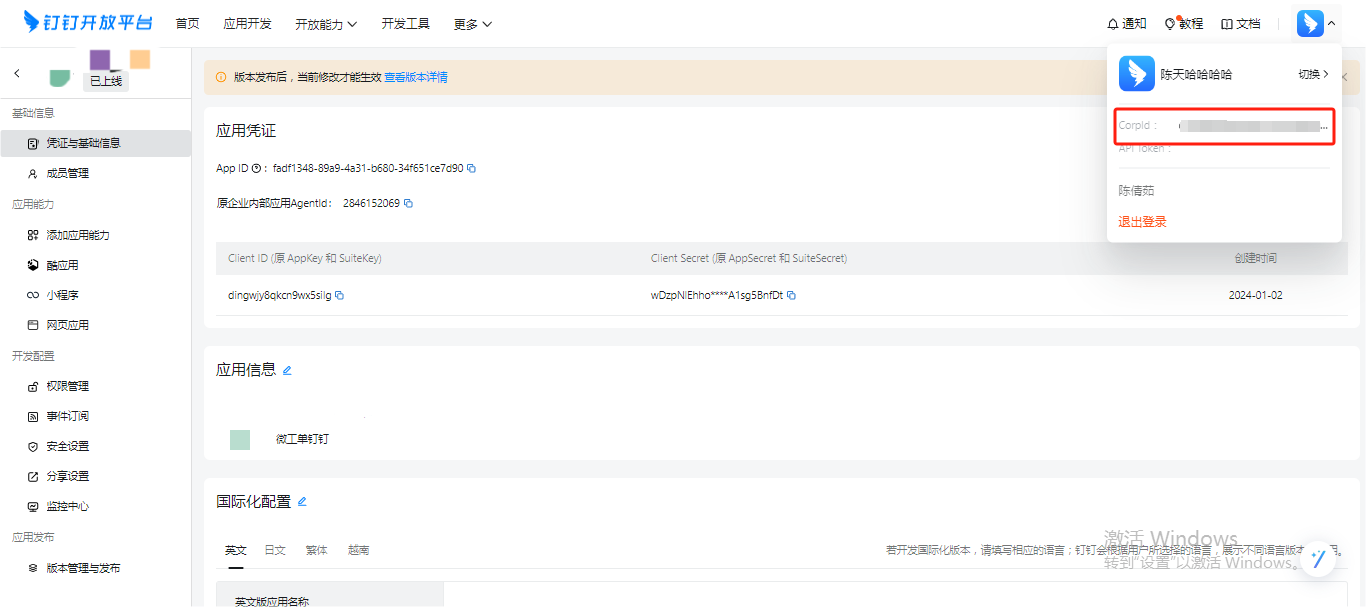1366x607 pixels.
Task: Click the 英文版应用名称 field label
Action: point(272,601)
